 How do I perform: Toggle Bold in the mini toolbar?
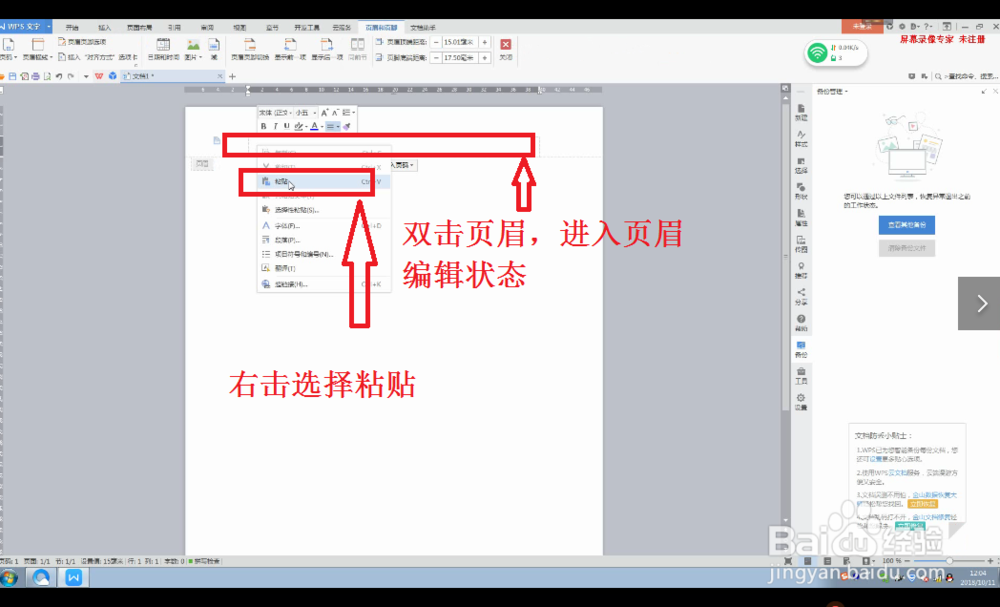(x=263, y=126)
